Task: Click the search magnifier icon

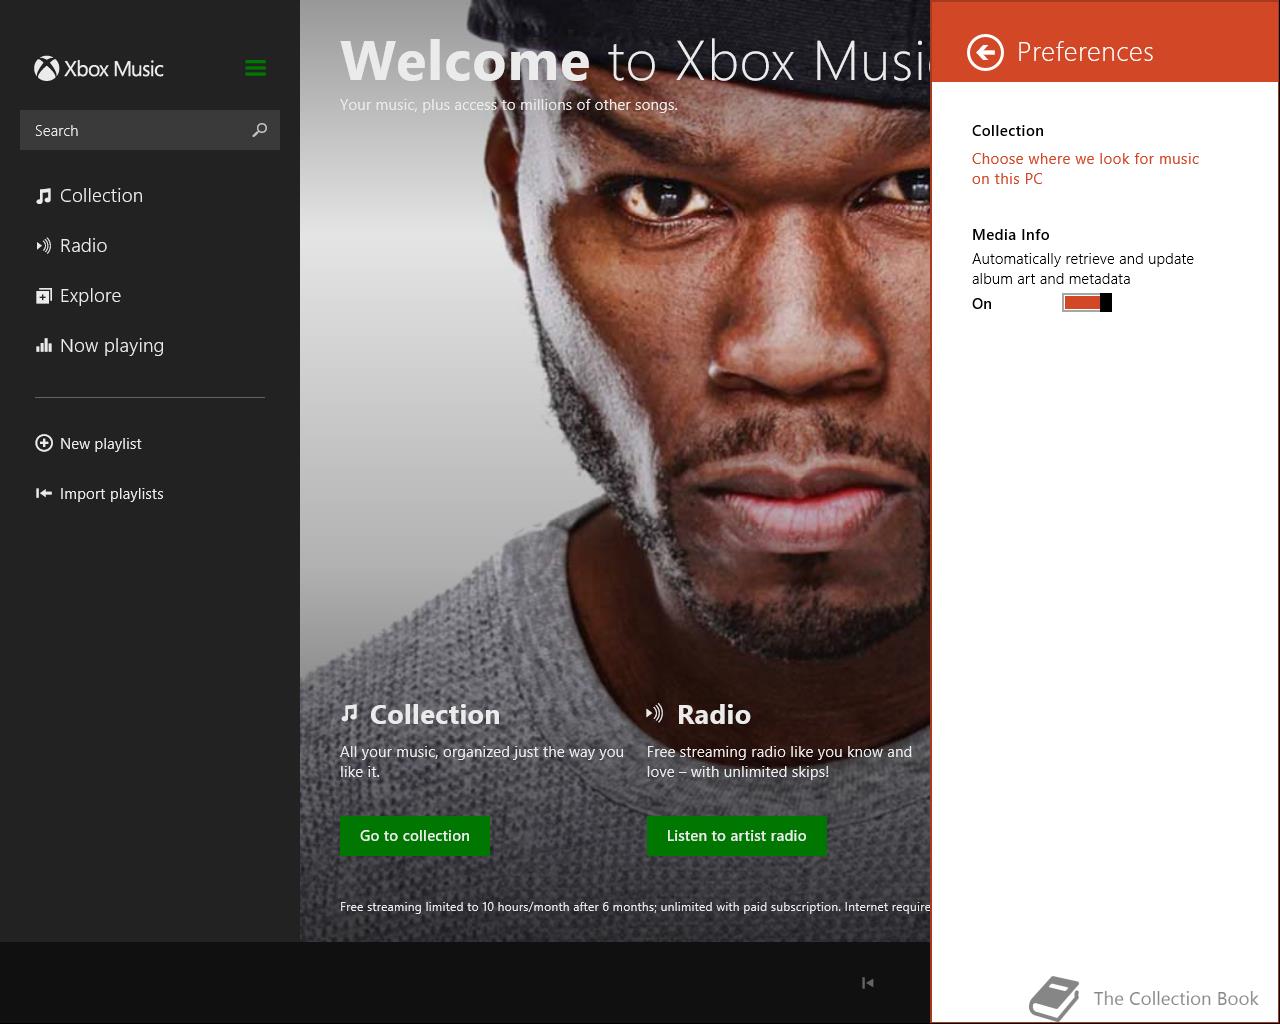Action: [260, 130]
